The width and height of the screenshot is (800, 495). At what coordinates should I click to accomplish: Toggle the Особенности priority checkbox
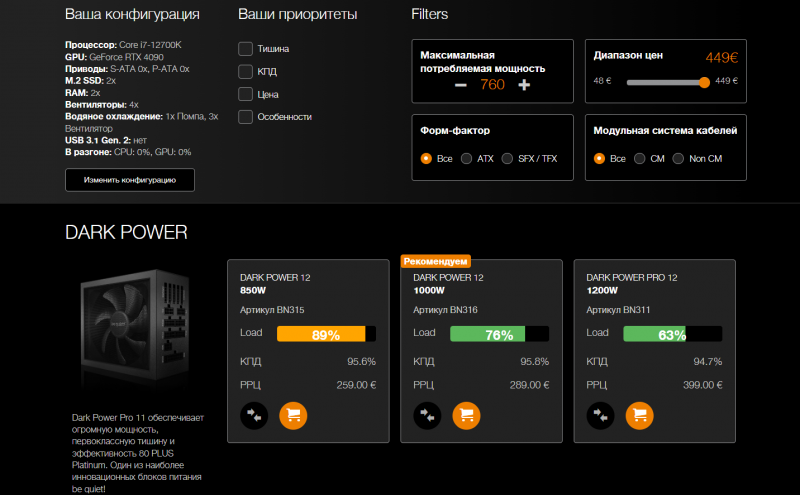point(245,117)
